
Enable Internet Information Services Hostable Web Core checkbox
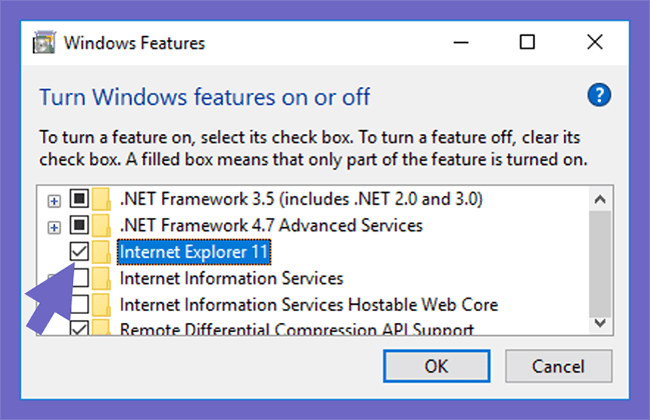coord(80,304)
